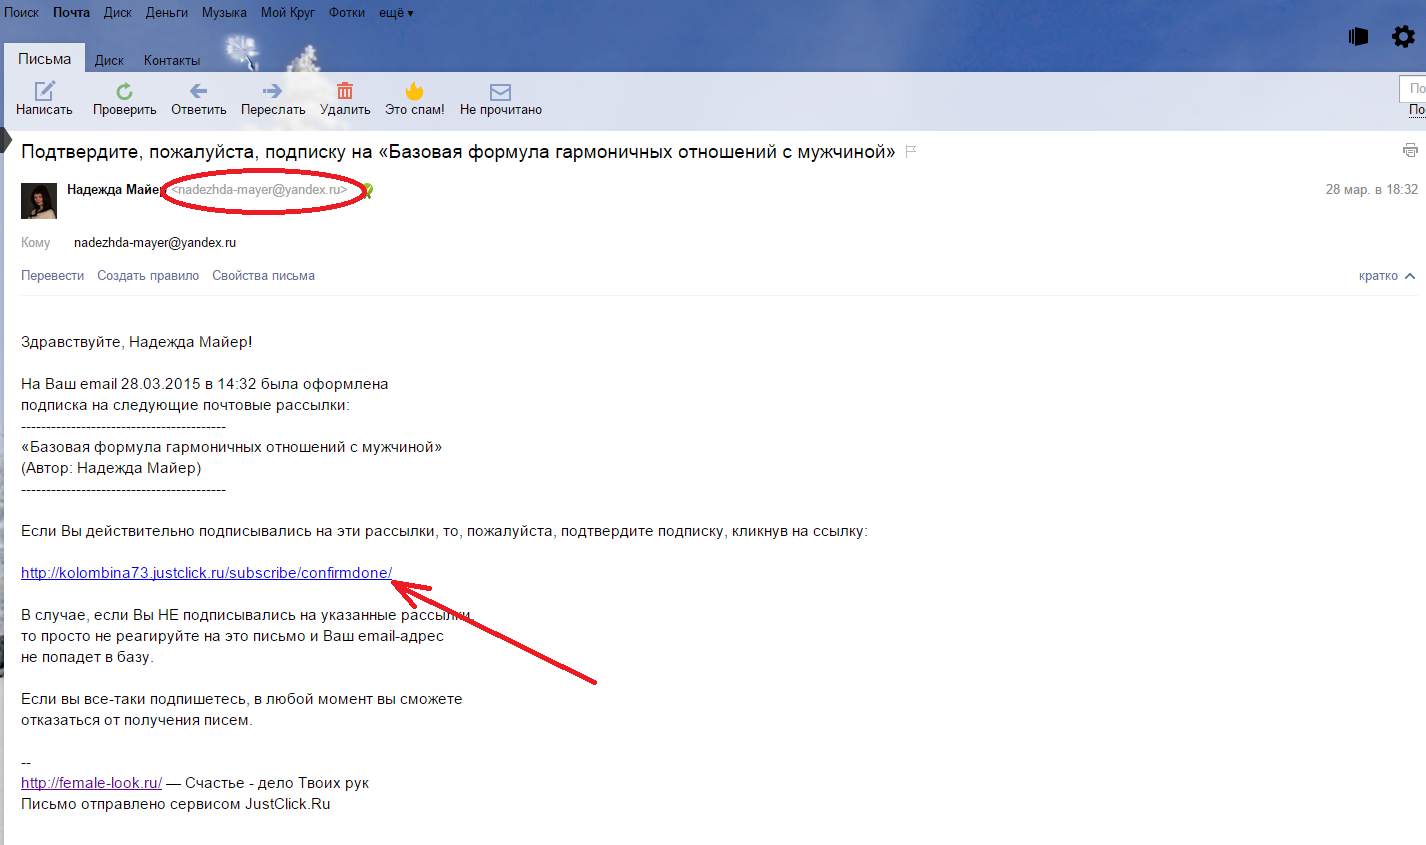
Task: Expand the ещё services dropdown
Action: 396,13
